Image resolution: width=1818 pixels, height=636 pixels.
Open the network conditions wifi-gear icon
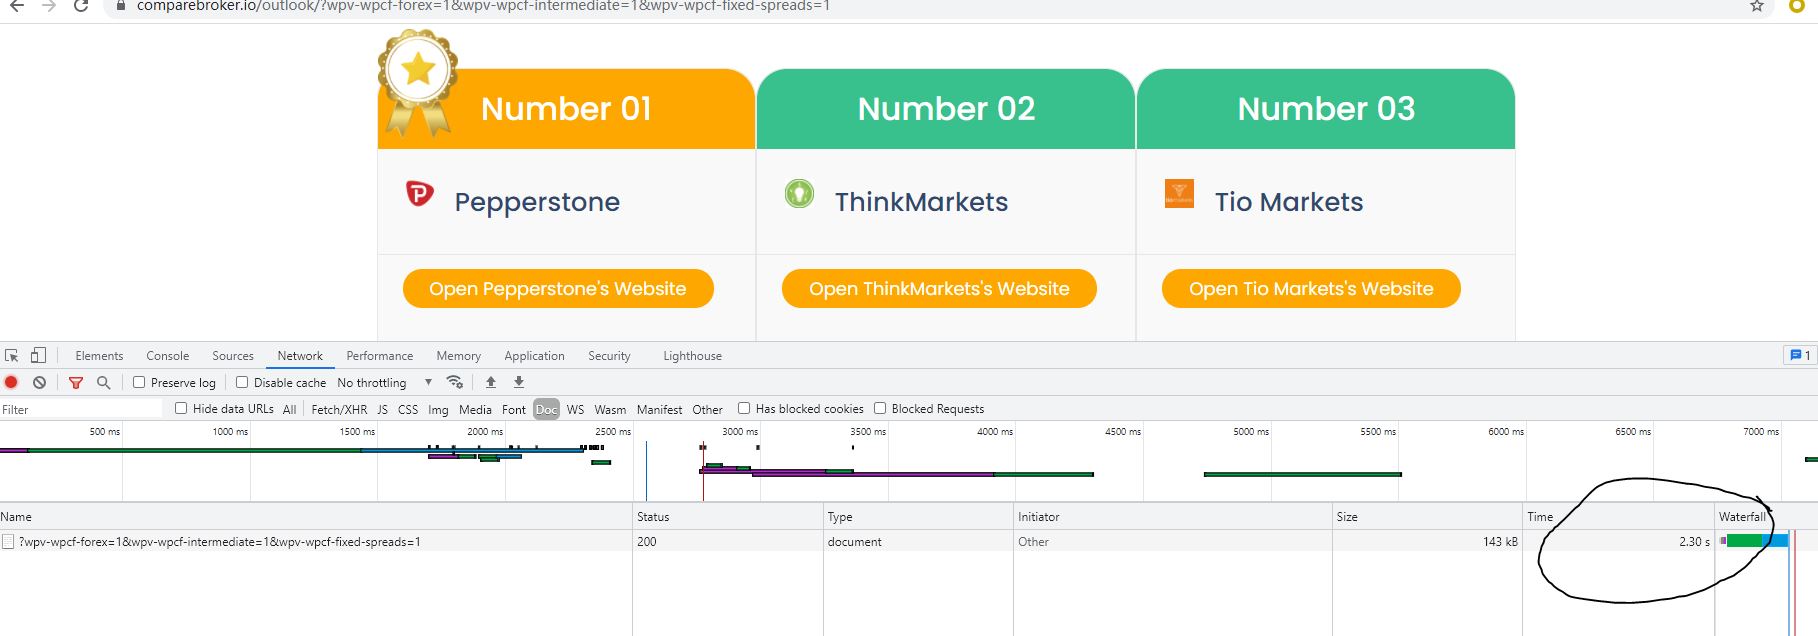click(x=455, y=382)
